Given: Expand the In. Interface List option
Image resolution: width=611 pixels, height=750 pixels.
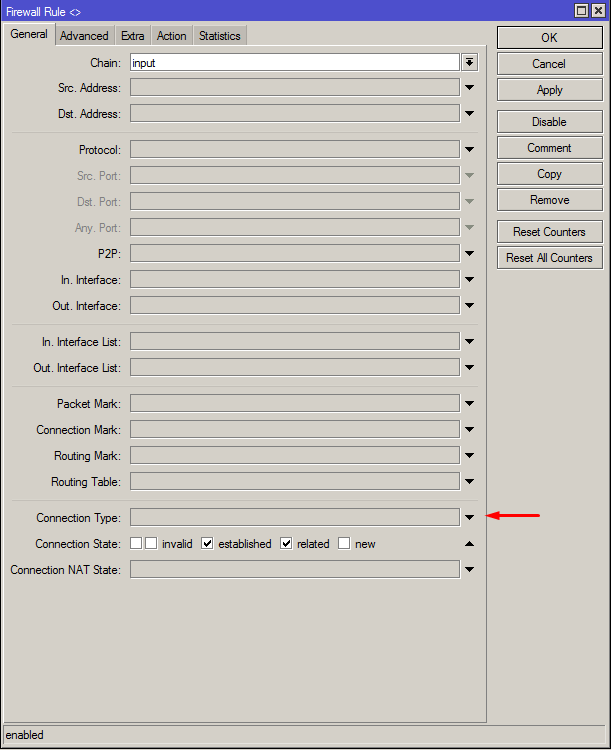Looking at the screenshot, I should pos(469,342).
